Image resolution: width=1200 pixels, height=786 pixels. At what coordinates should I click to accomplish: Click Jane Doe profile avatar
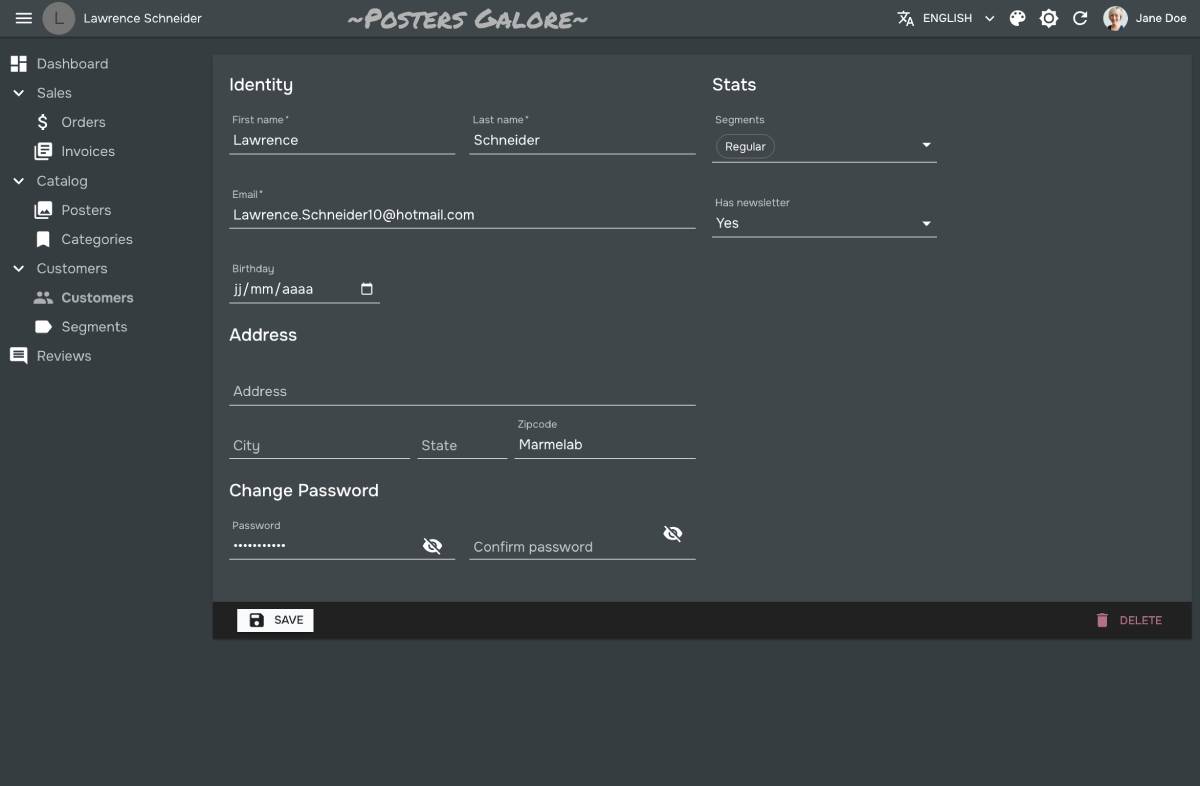1115,18
